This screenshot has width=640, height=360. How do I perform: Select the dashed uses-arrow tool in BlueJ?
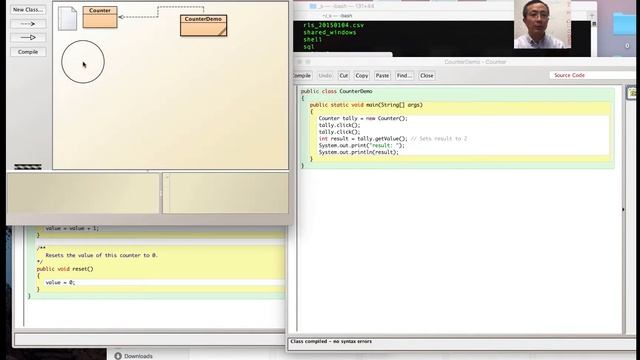point(28,24)
